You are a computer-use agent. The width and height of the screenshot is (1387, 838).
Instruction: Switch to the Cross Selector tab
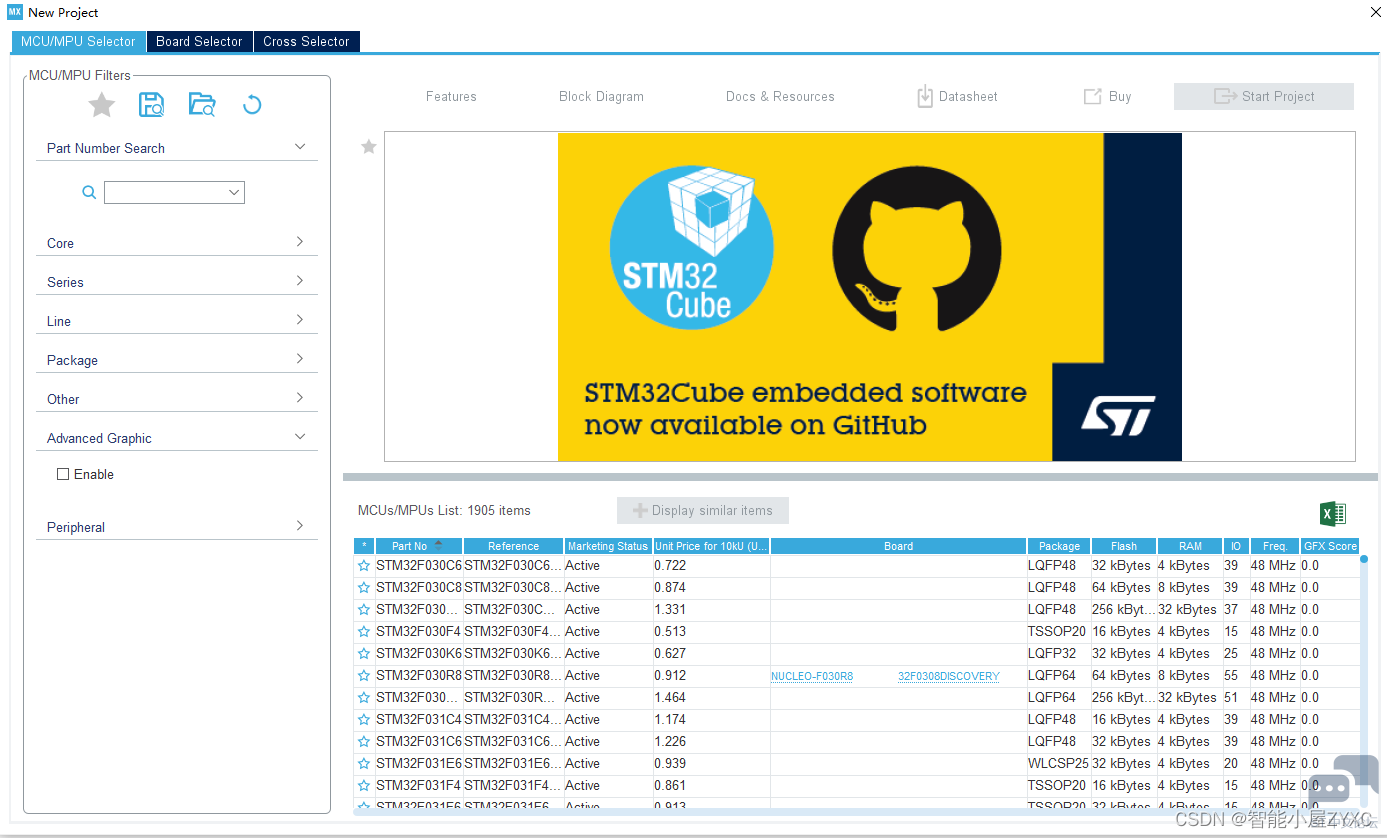(x=306, y=41)
